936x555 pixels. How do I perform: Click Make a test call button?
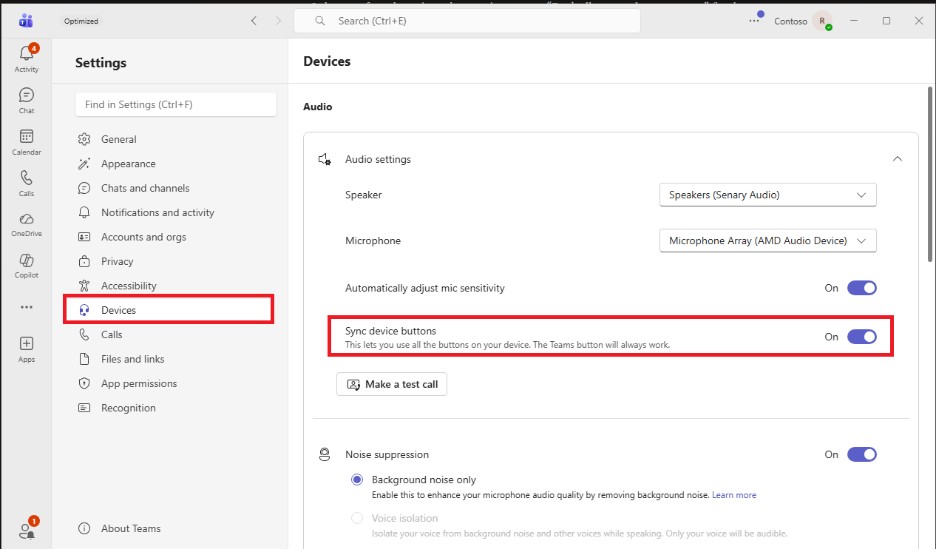392,384
